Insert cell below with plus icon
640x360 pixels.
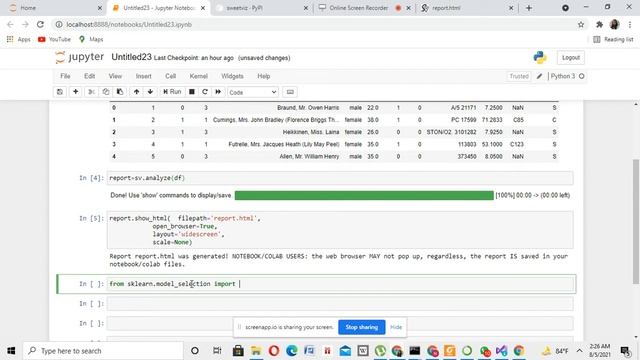[76, 92]
